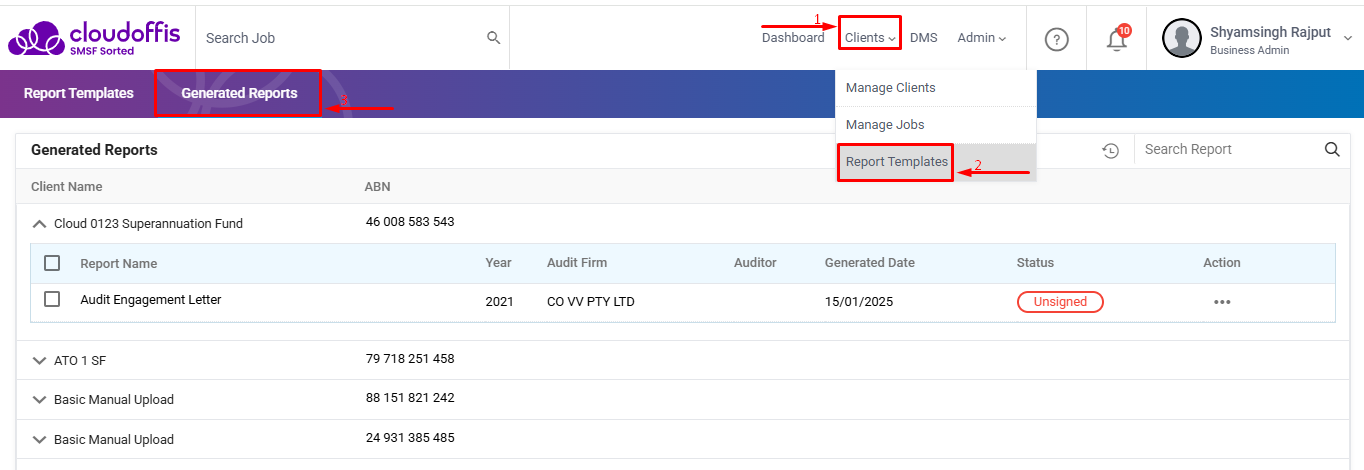Click the Client Name column header

[x=67, y=187]
